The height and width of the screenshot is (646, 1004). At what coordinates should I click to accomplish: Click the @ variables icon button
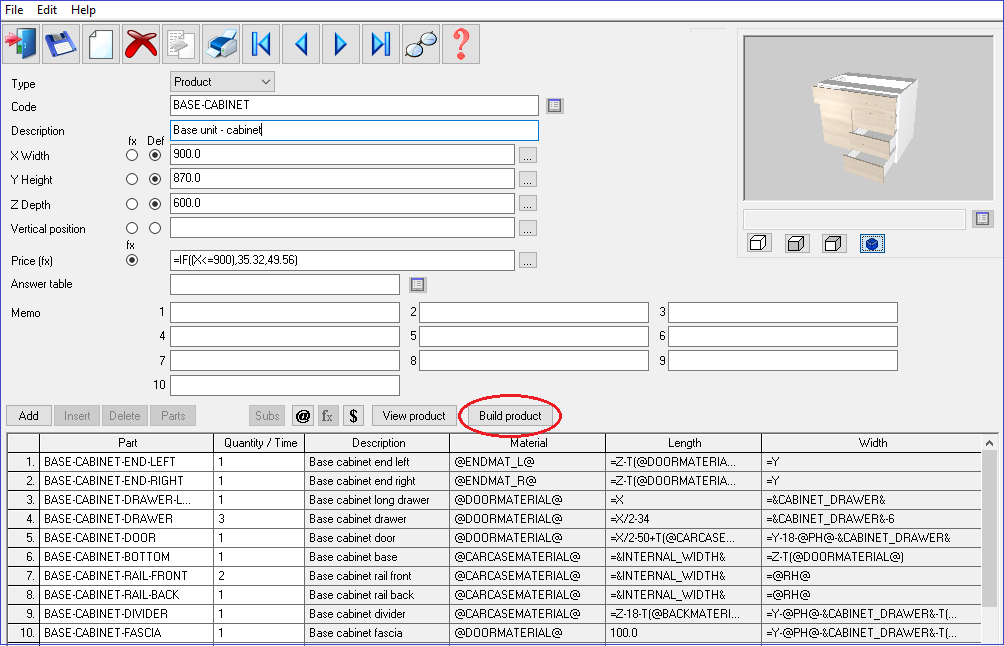pos(303,416)
